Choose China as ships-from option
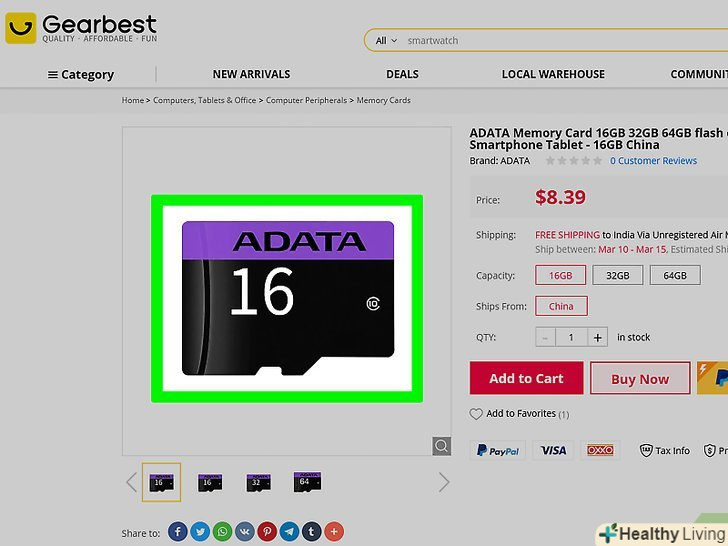 point(561,306)
